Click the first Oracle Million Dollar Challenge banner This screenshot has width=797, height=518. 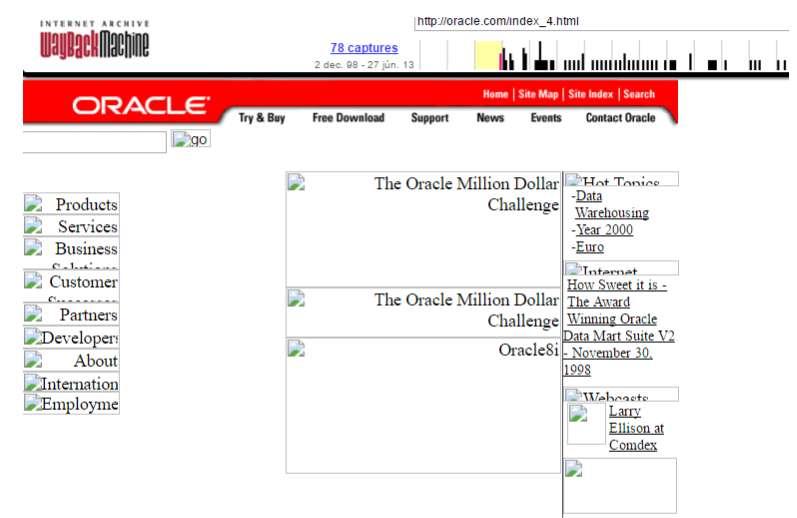(x=423, y=229)
